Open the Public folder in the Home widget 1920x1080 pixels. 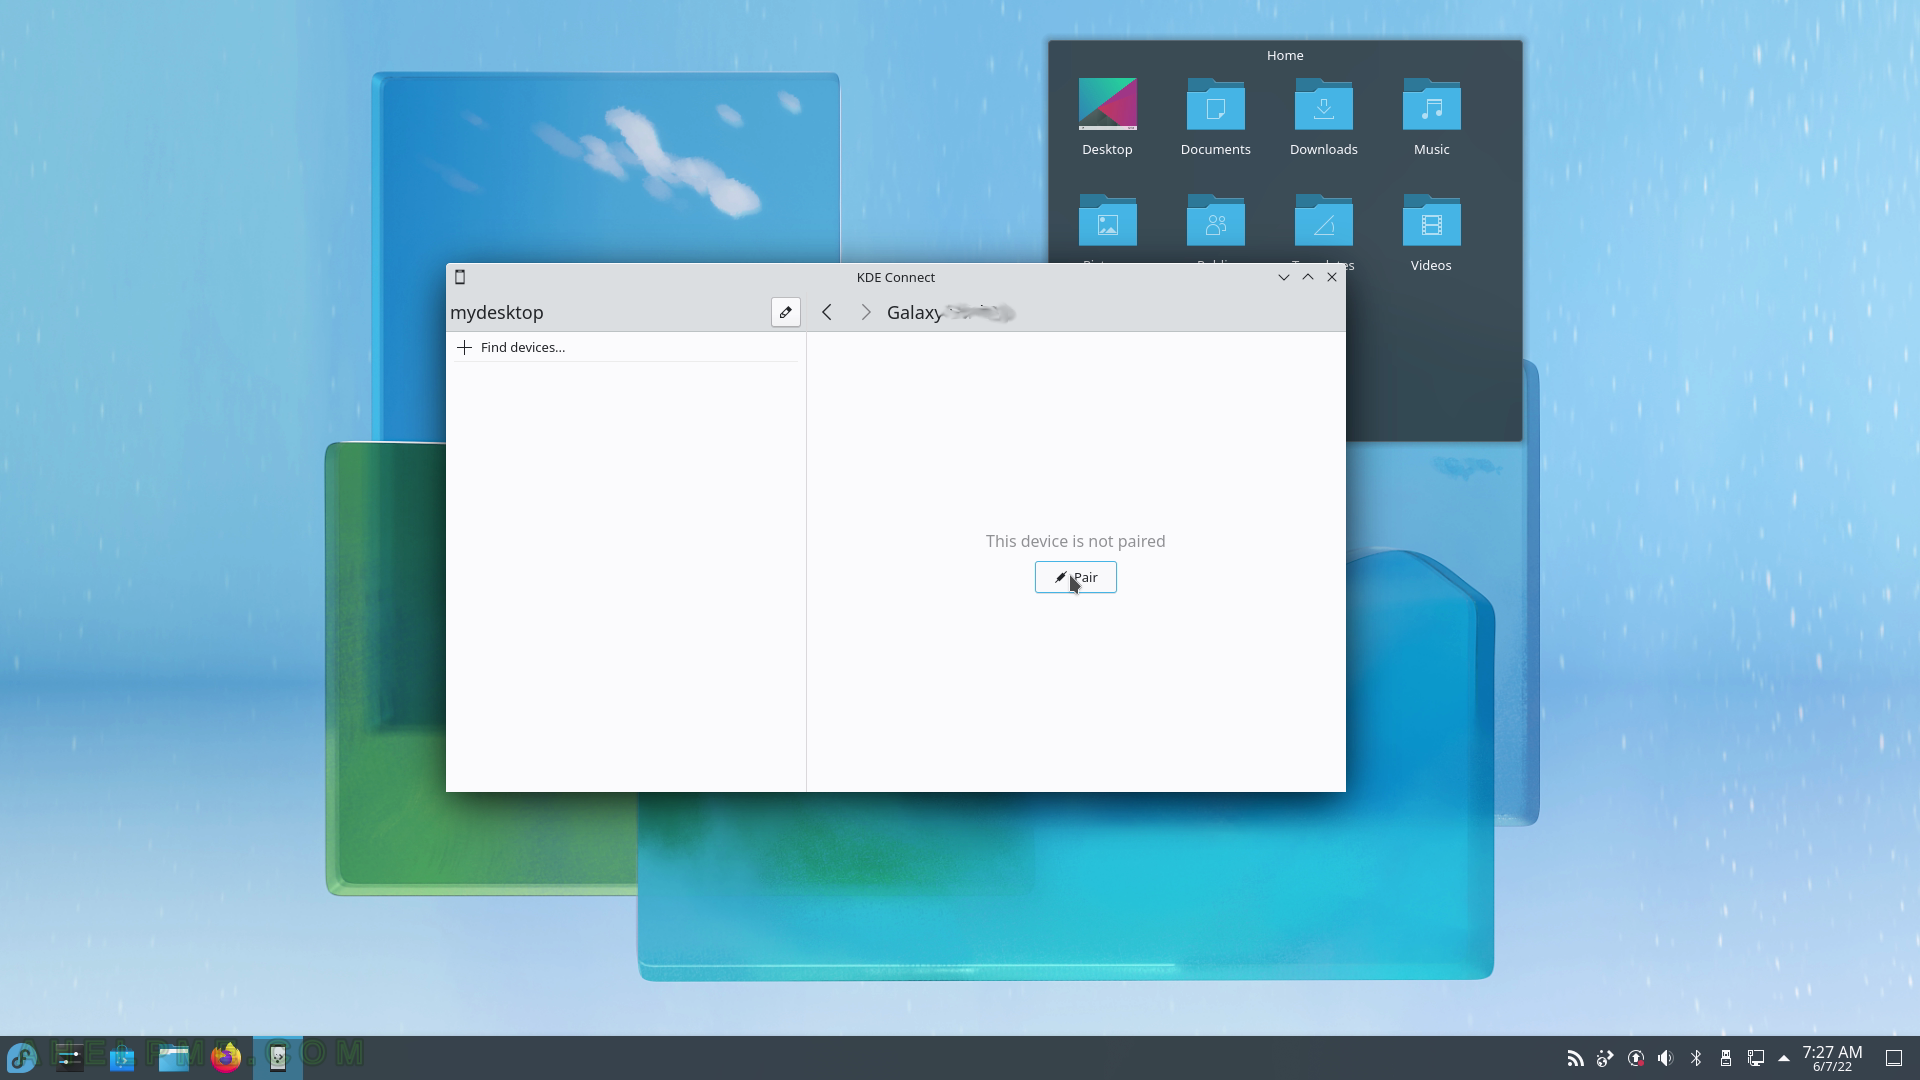point(1215,228)
